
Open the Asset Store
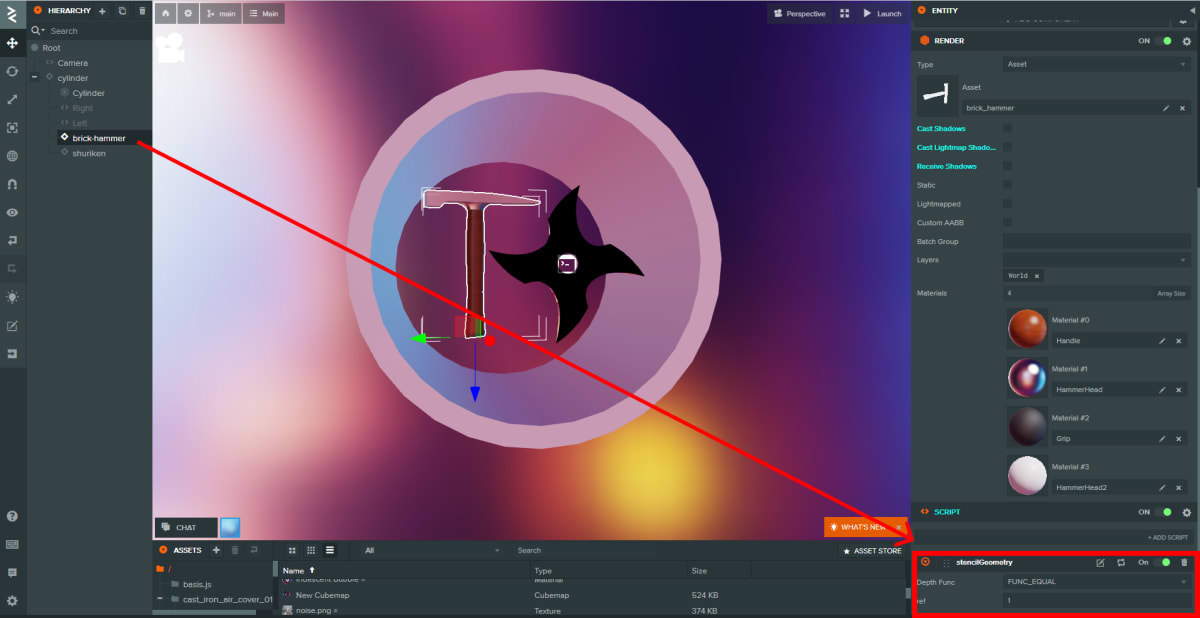(x=873, y=550)
